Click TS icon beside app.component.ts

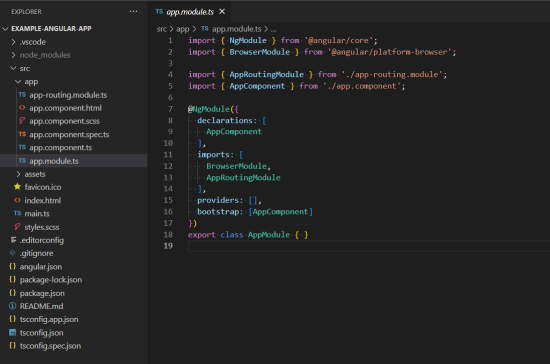pos(22,147)
